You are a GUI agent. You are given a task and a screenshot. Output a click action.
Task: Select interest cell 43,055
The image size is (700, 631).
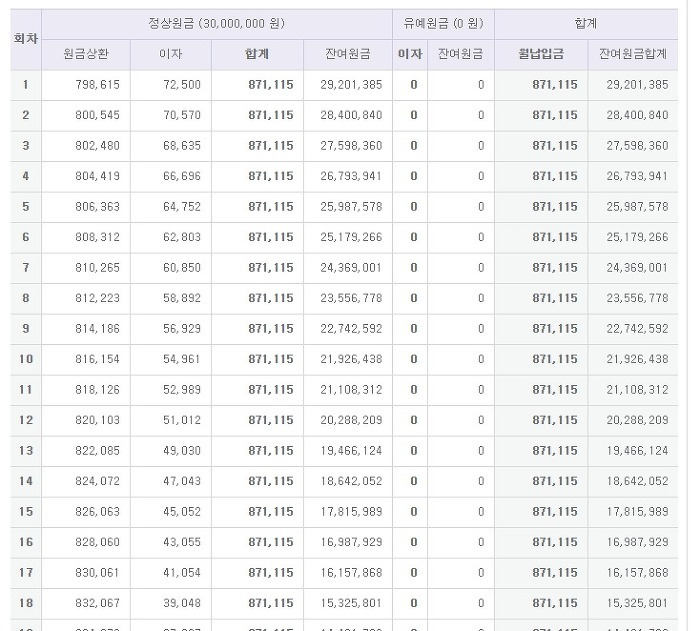(182, 542)
